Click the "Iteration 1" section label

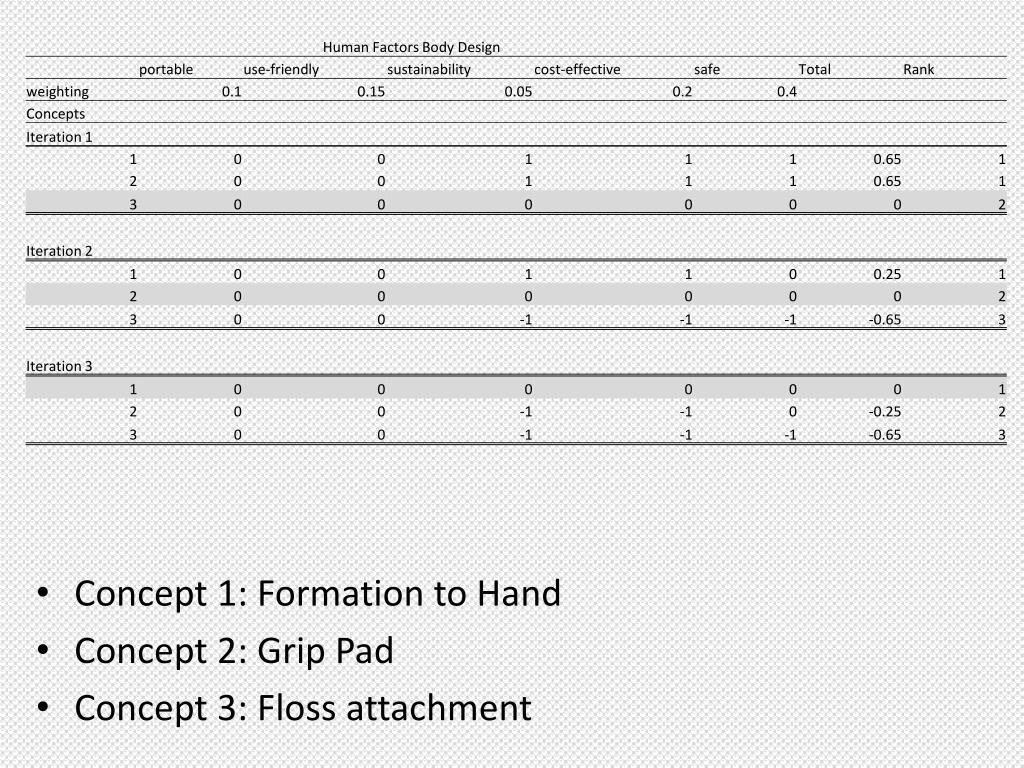[59, 137]
